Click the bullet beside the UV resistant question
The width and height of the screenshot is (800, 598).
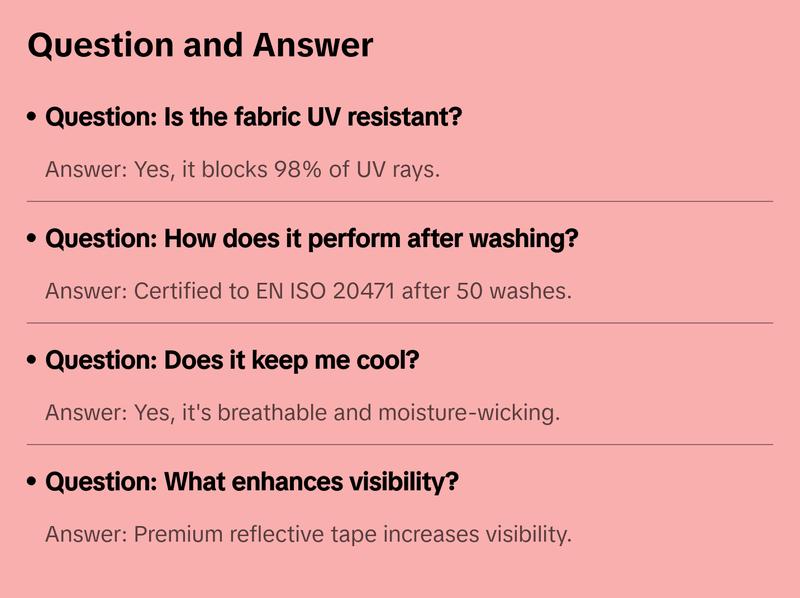(x=33, y=118)
